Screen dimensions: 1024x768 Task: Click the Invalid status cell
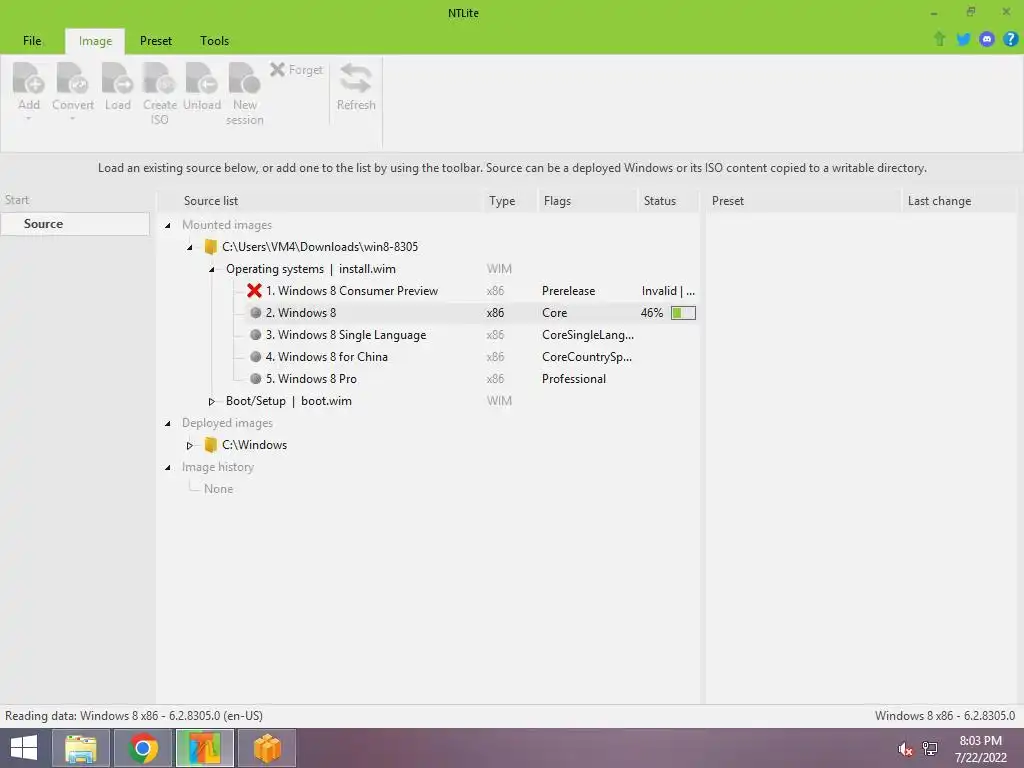pos(668,291)
